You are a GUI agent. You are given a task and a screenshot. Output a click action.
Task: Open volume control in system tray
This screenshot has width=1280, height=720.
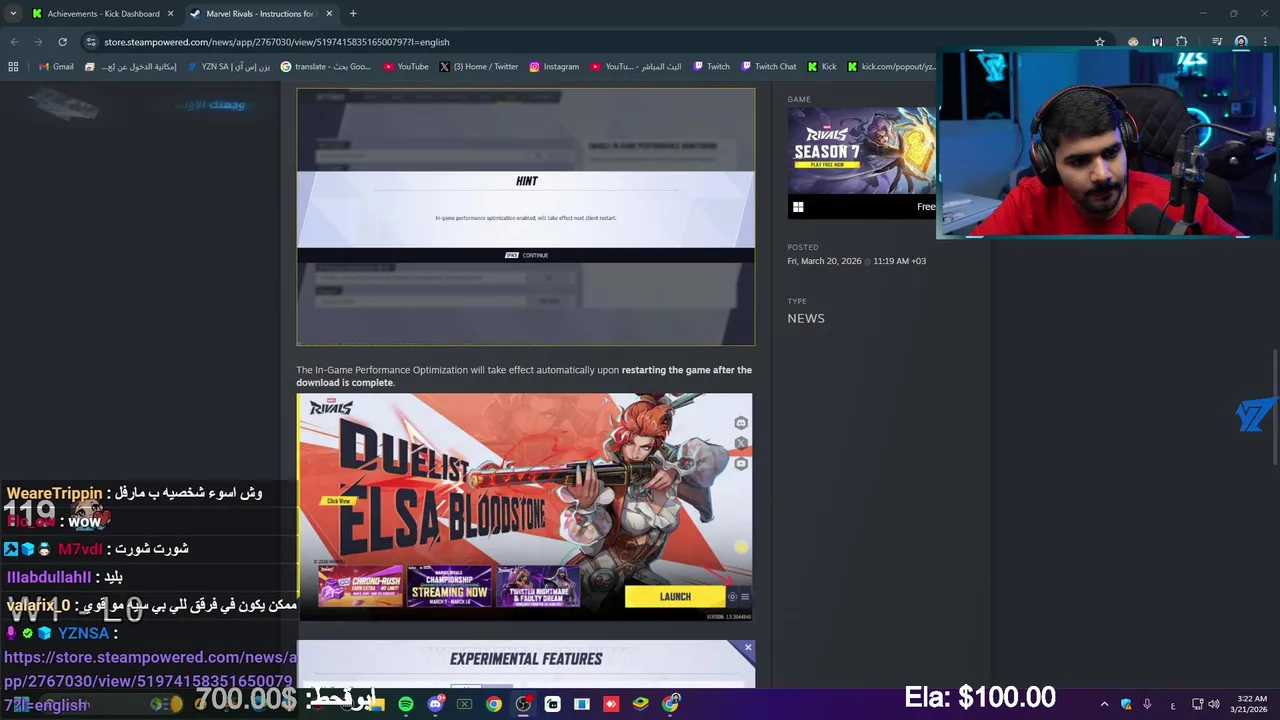(x=1214, y=704)
